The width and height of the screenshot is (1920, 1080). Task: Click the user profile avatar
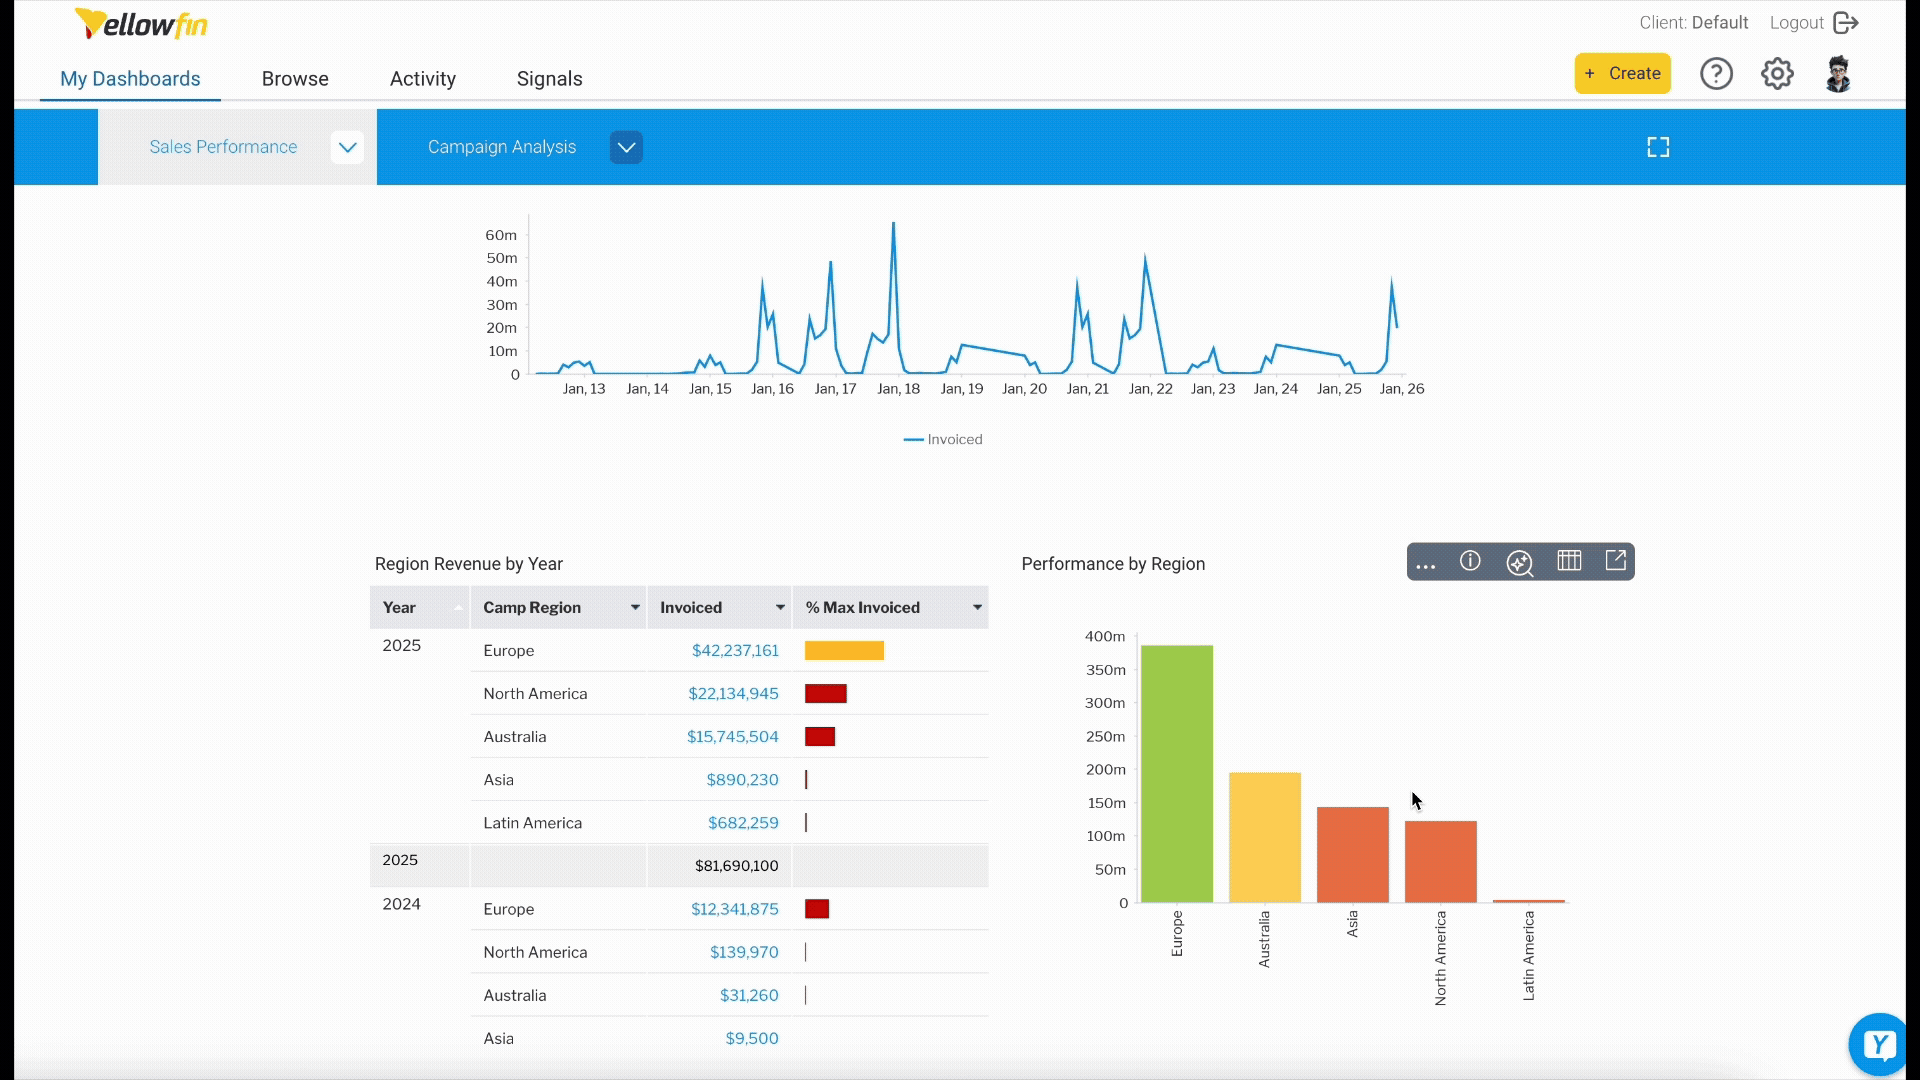coord(1839,73)
